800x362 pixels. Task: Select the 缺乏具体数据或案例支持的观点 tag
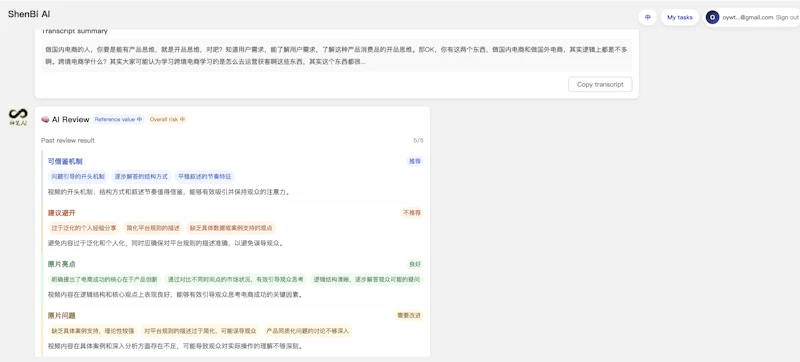pyautogui.click(x=231, y=228)
